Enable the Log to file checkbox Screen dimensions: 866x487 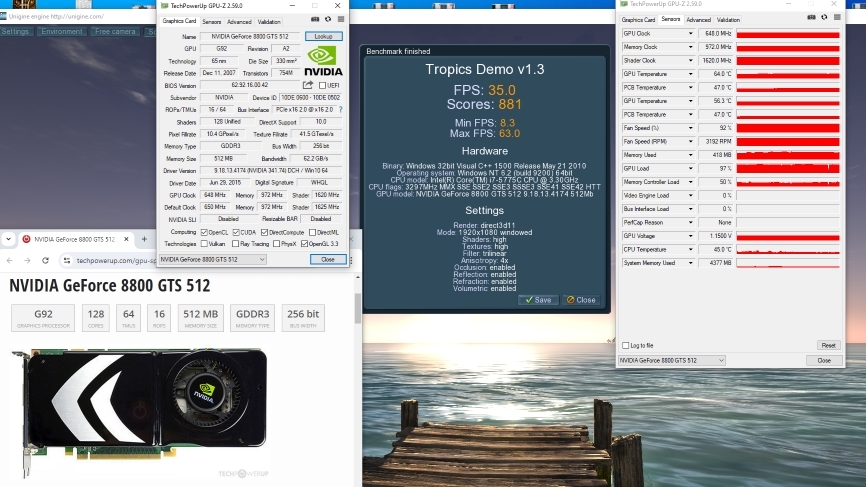626,346
